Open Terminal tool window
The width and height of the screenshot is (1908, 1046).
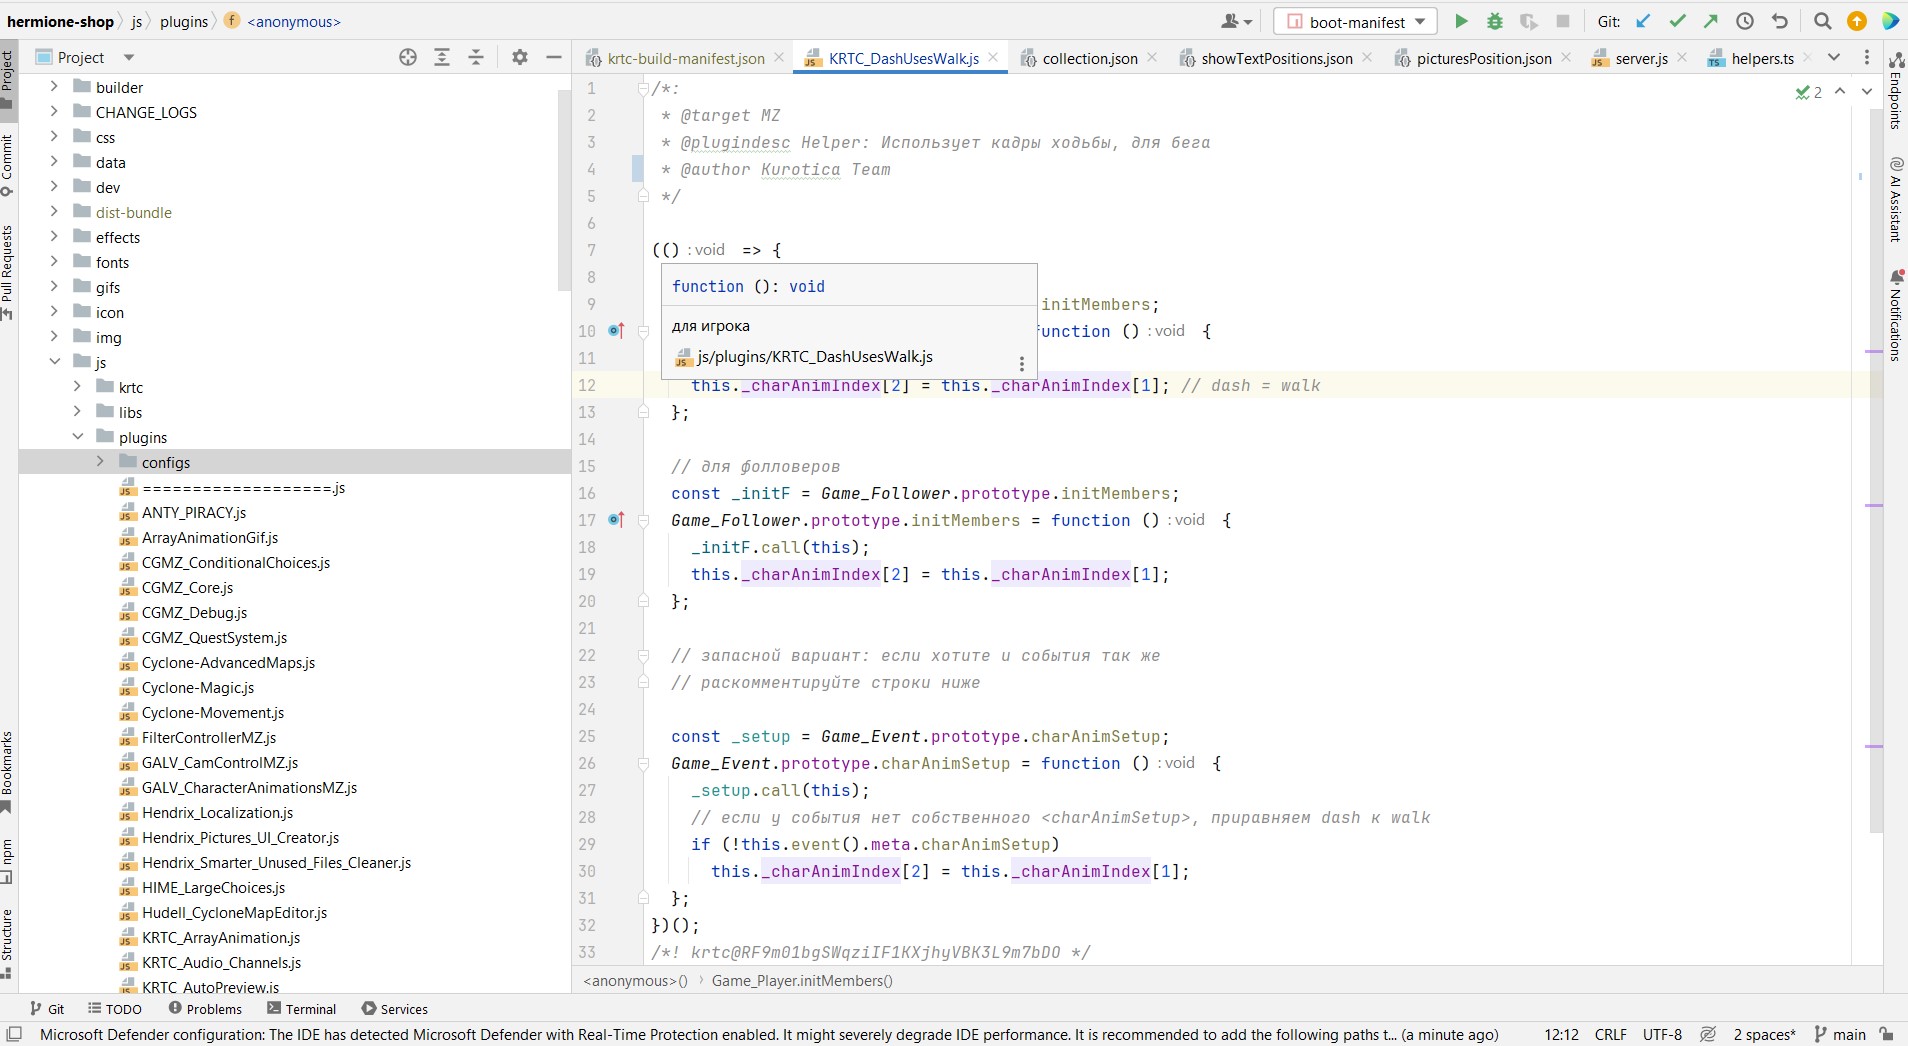point(301,1008)
